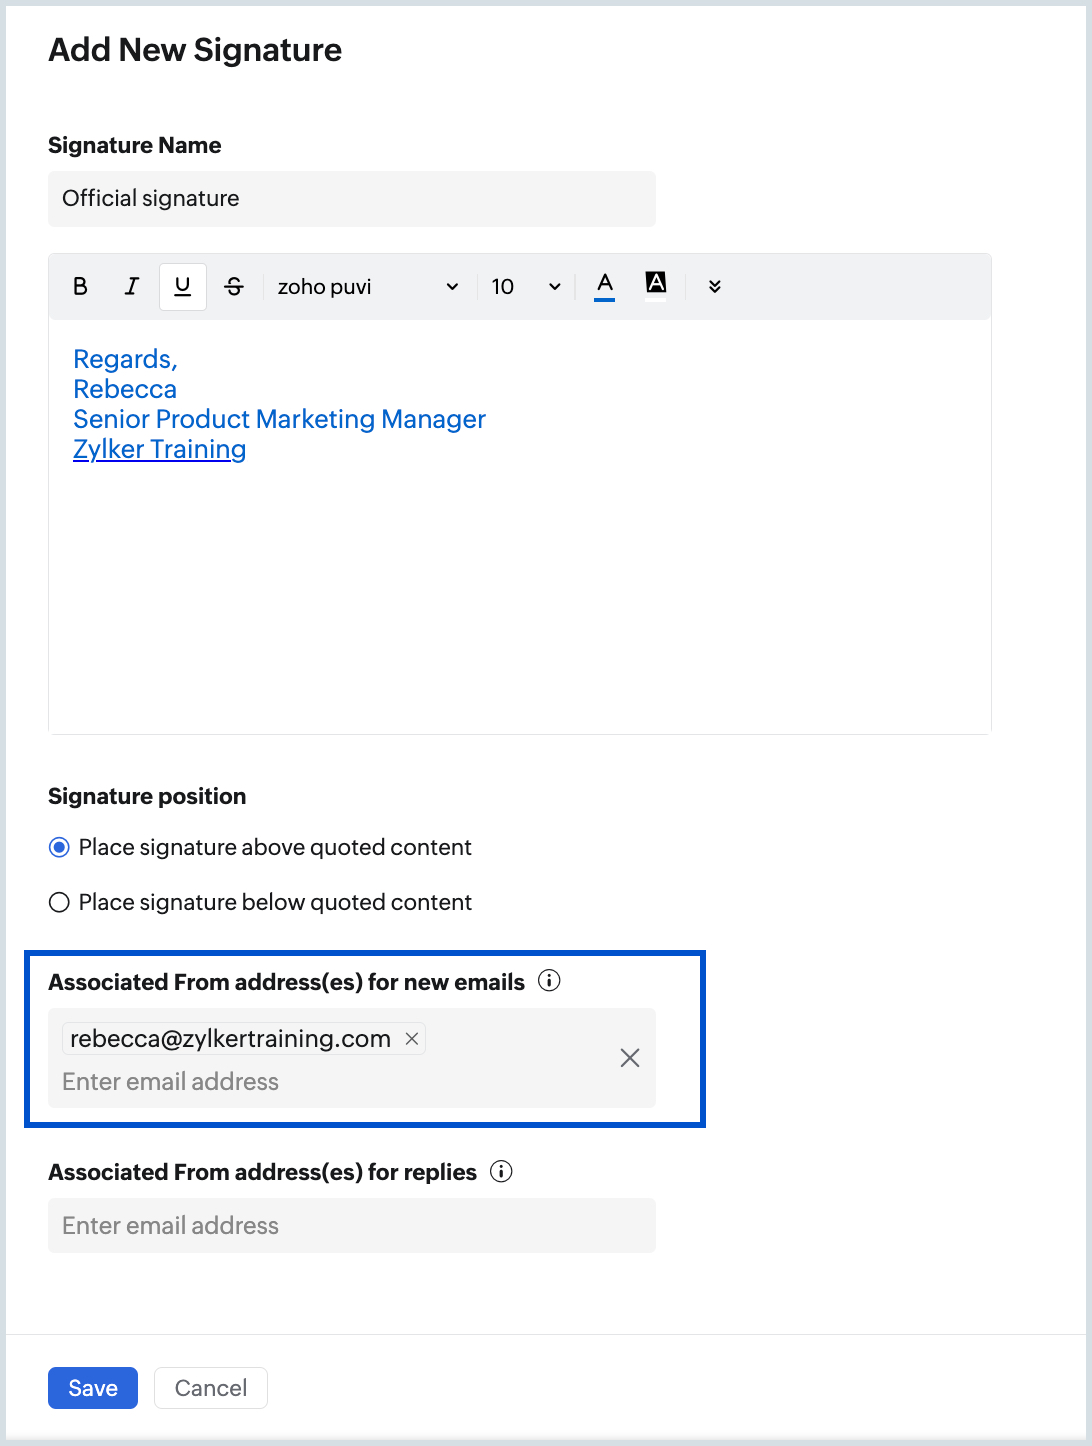Open the zoho puvi font dropdown
This screenshot has width=1092, height=1446.
click(x=367, y=287)
